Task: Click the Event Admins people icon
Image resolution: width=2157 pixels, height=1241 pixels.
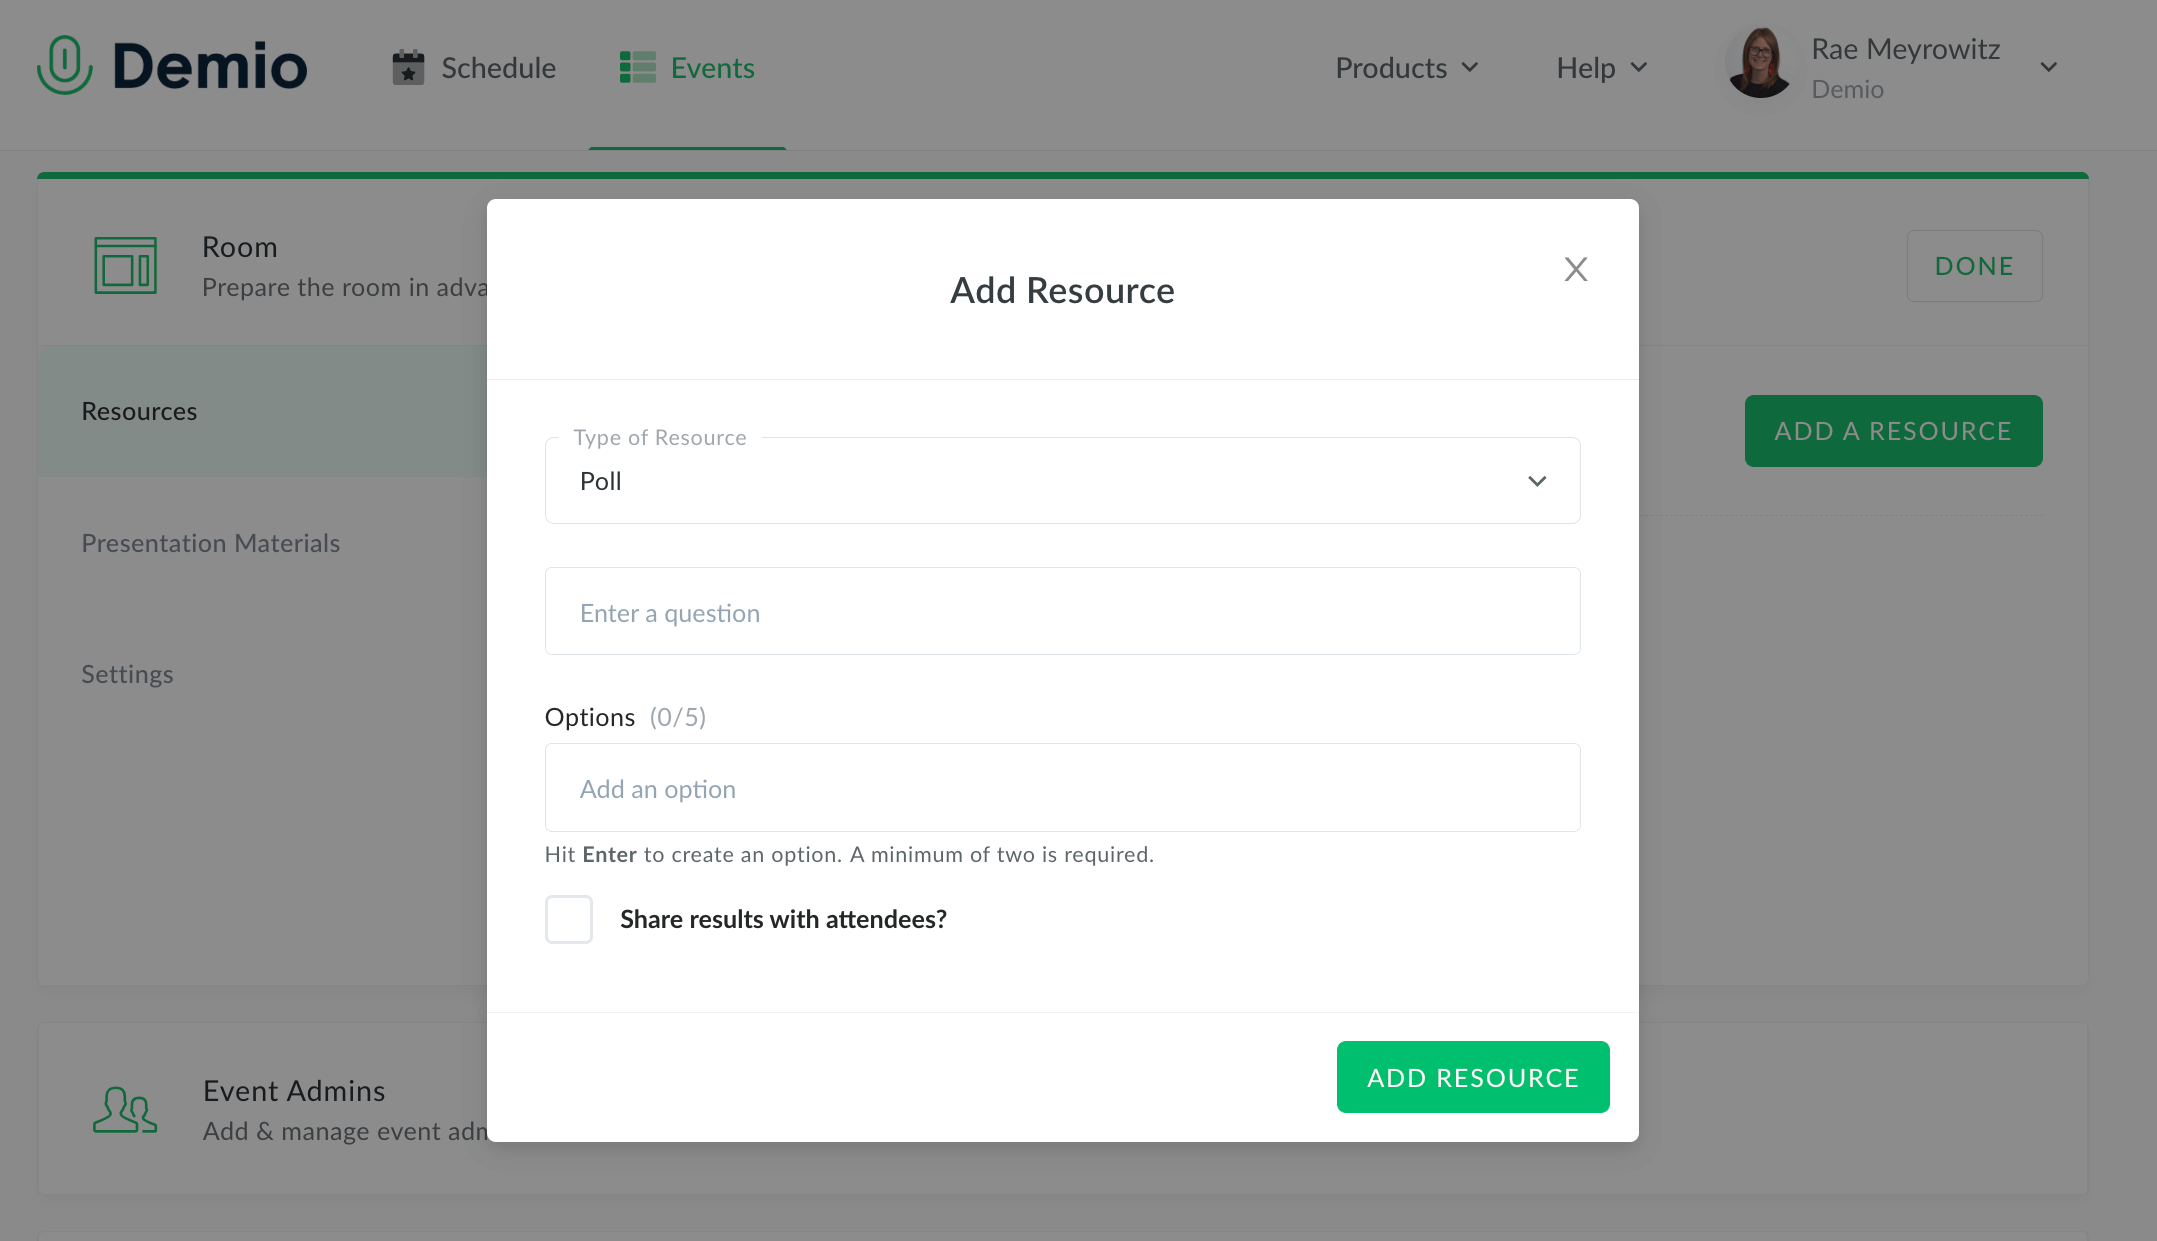Action: (124, 1109)
